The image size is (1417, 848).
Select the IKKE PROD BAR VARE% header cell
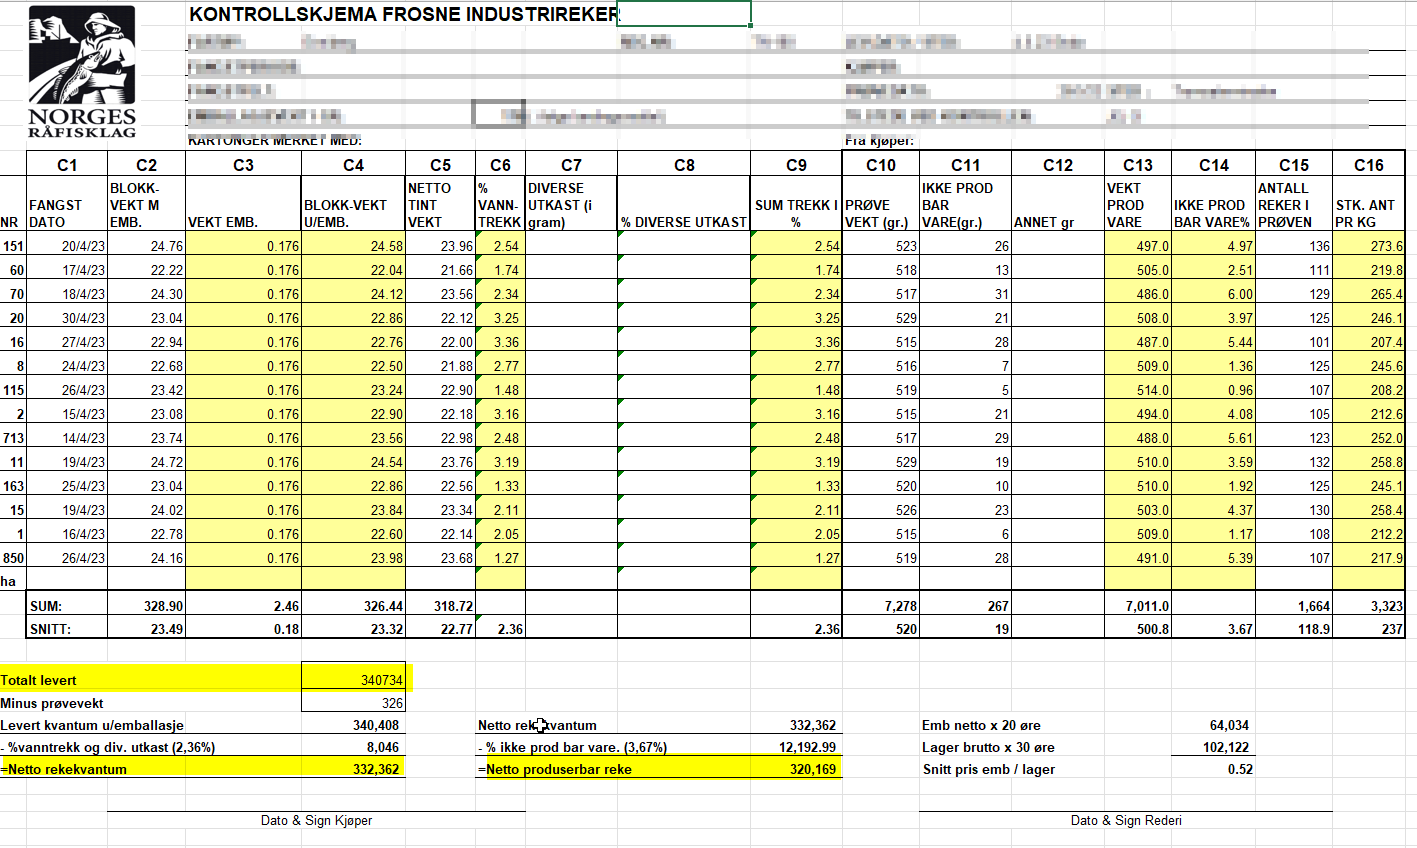tap(1212, 213)
